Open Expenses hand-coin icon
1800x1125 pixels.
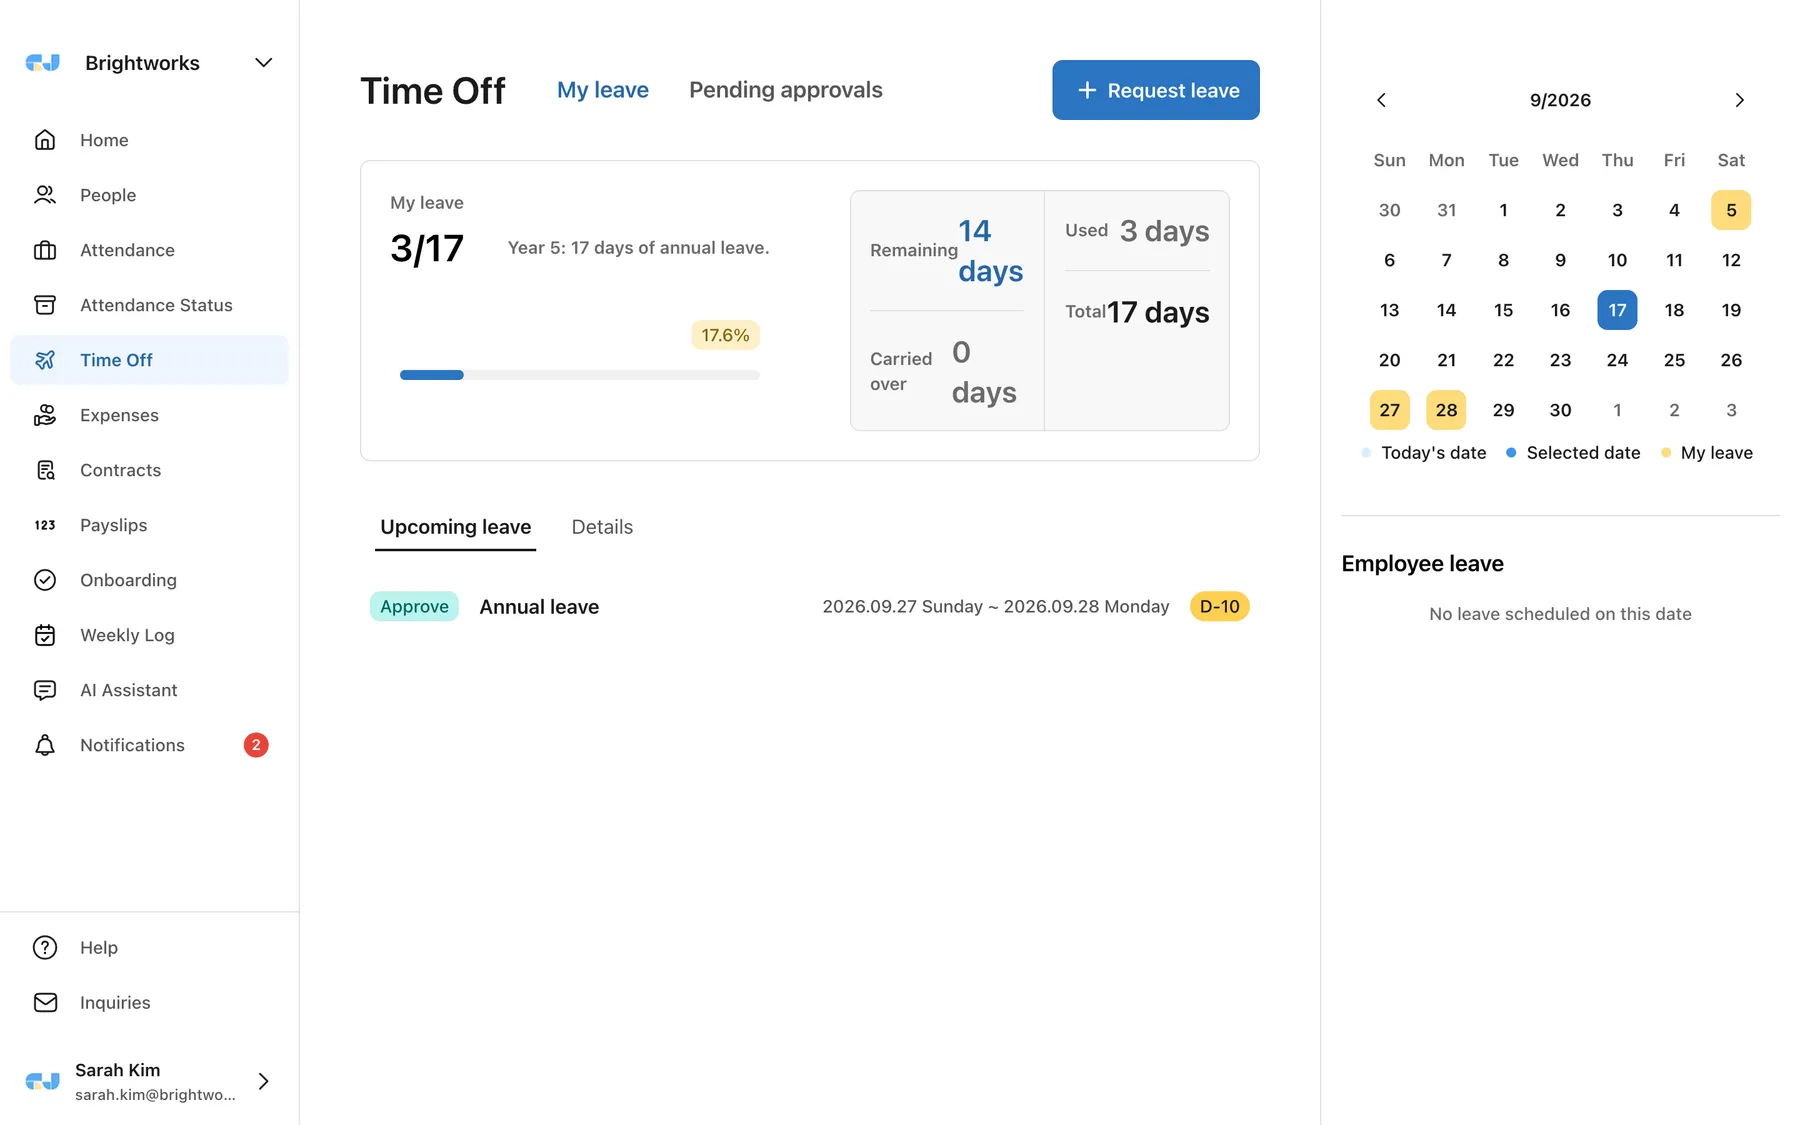[45, 415]
